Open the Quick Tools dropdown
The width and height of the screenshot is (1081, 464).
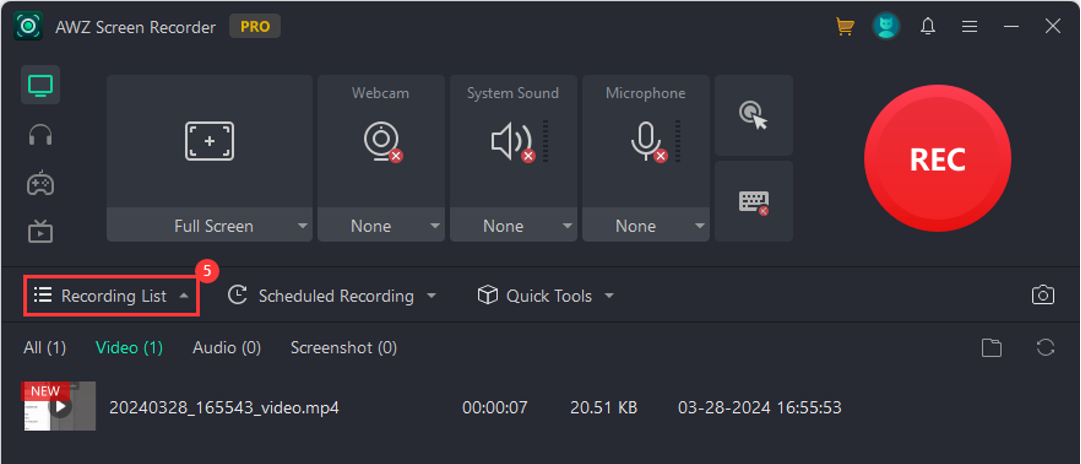[x=545, y=296]
